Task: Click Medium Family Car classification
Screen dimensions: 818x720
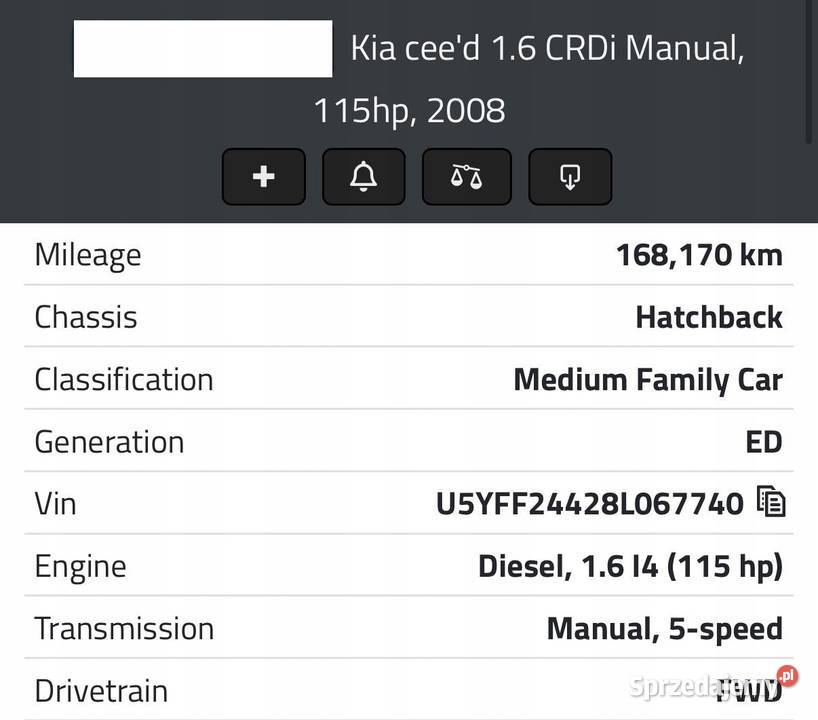Action: click(648, 379)
